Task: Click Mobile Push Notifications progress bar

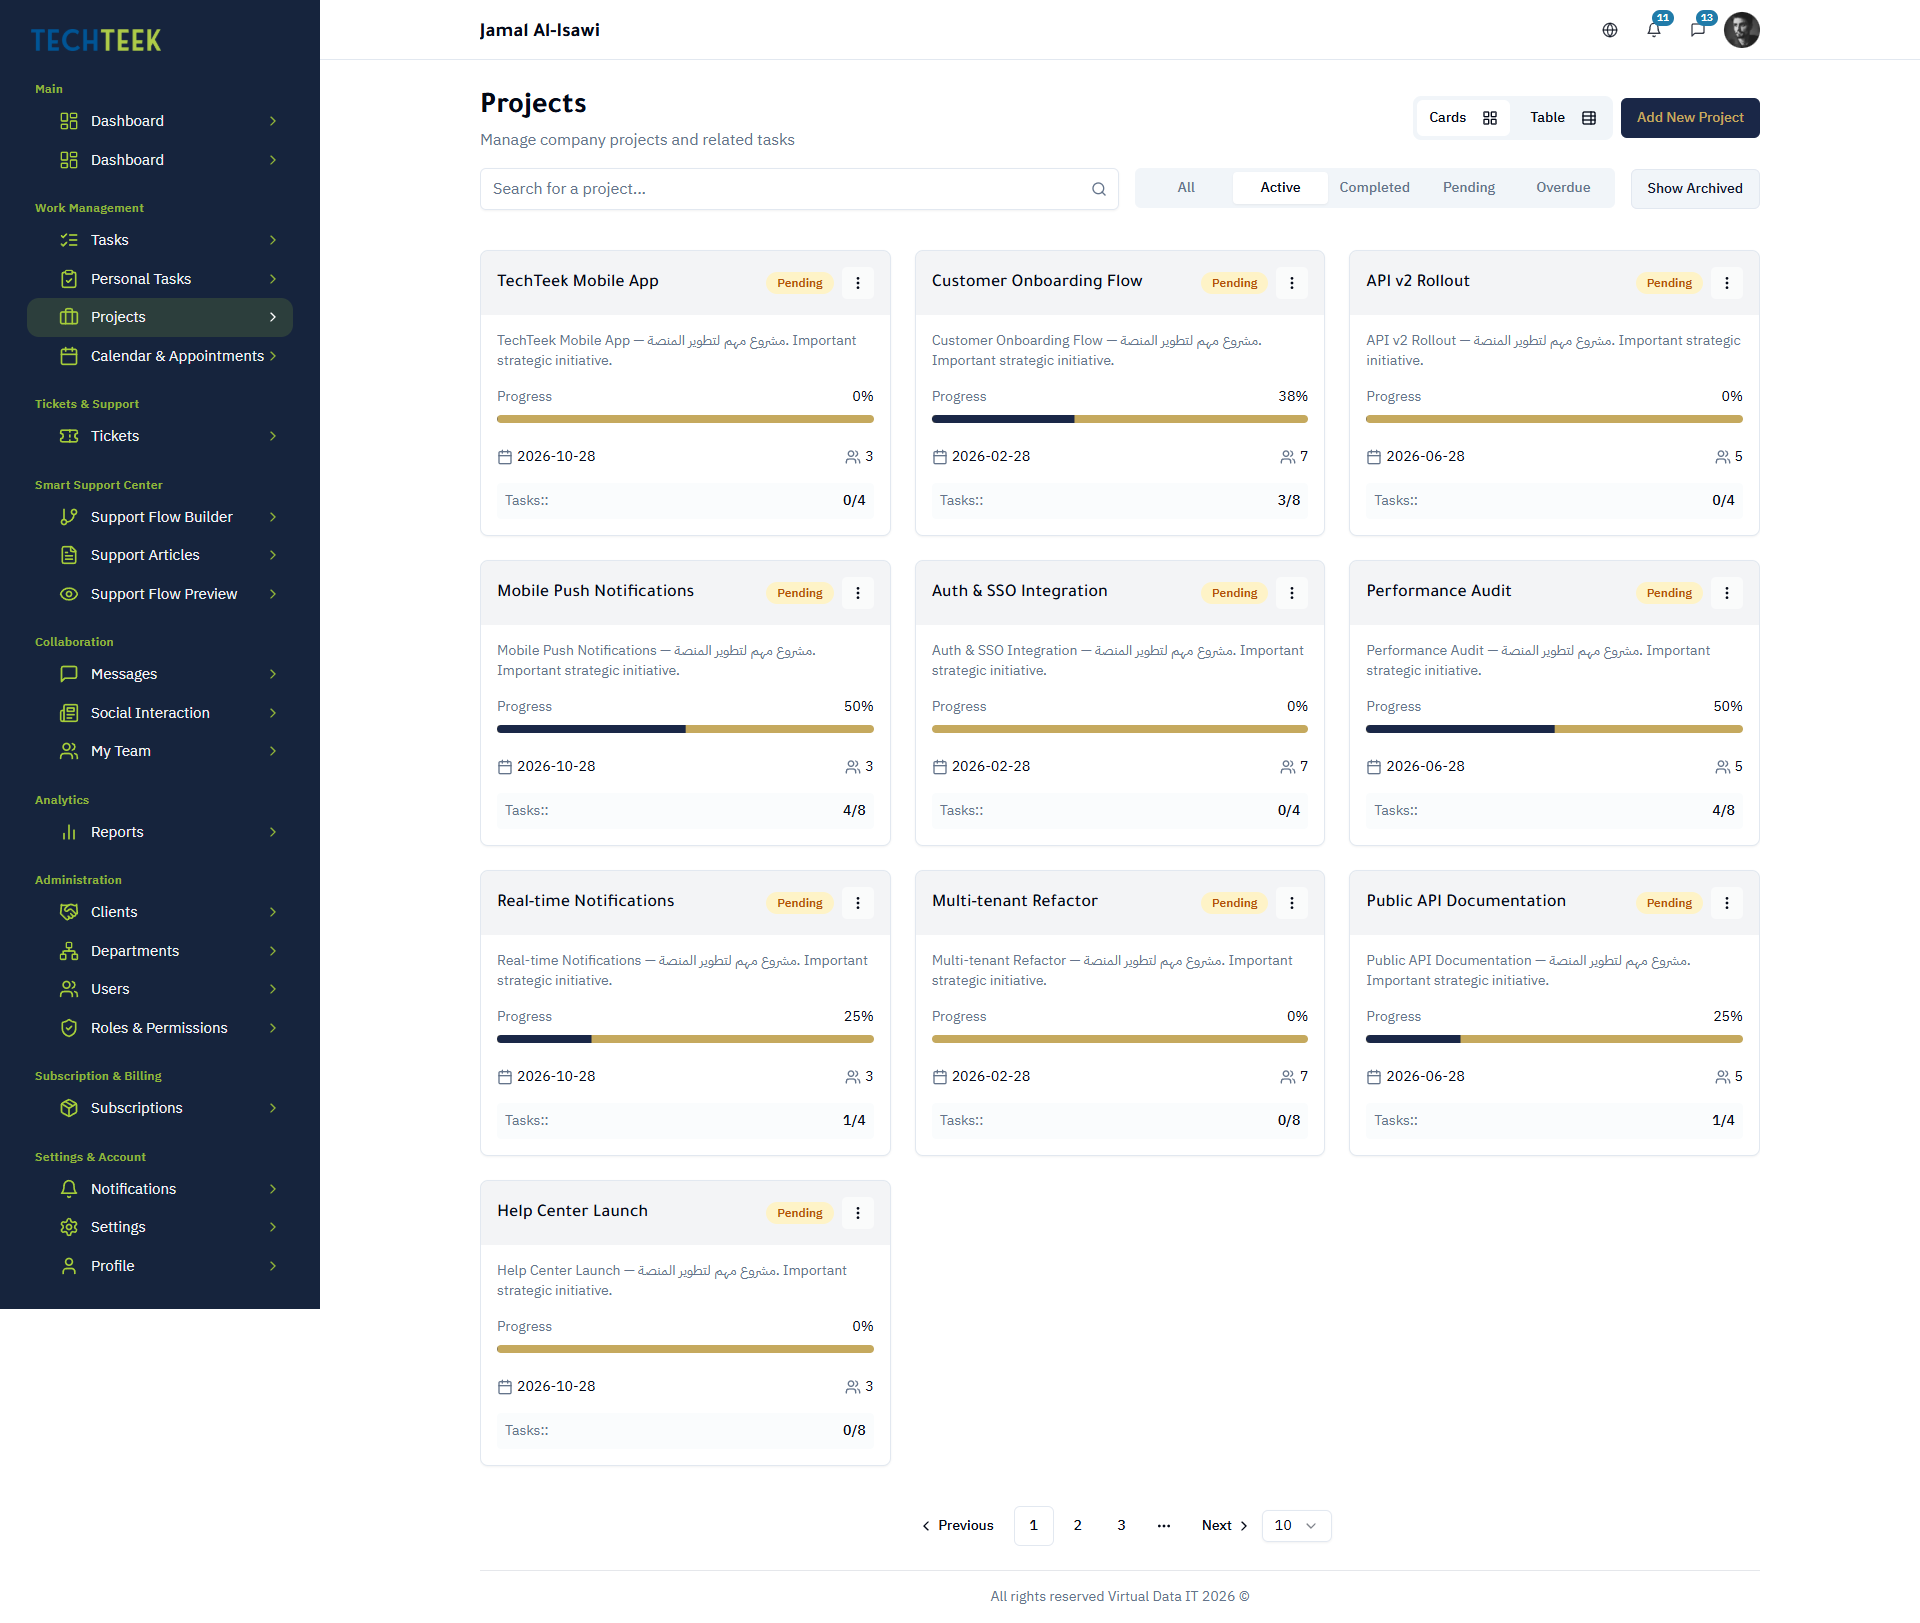Action: pyautogui.click(x=685, y=729)
